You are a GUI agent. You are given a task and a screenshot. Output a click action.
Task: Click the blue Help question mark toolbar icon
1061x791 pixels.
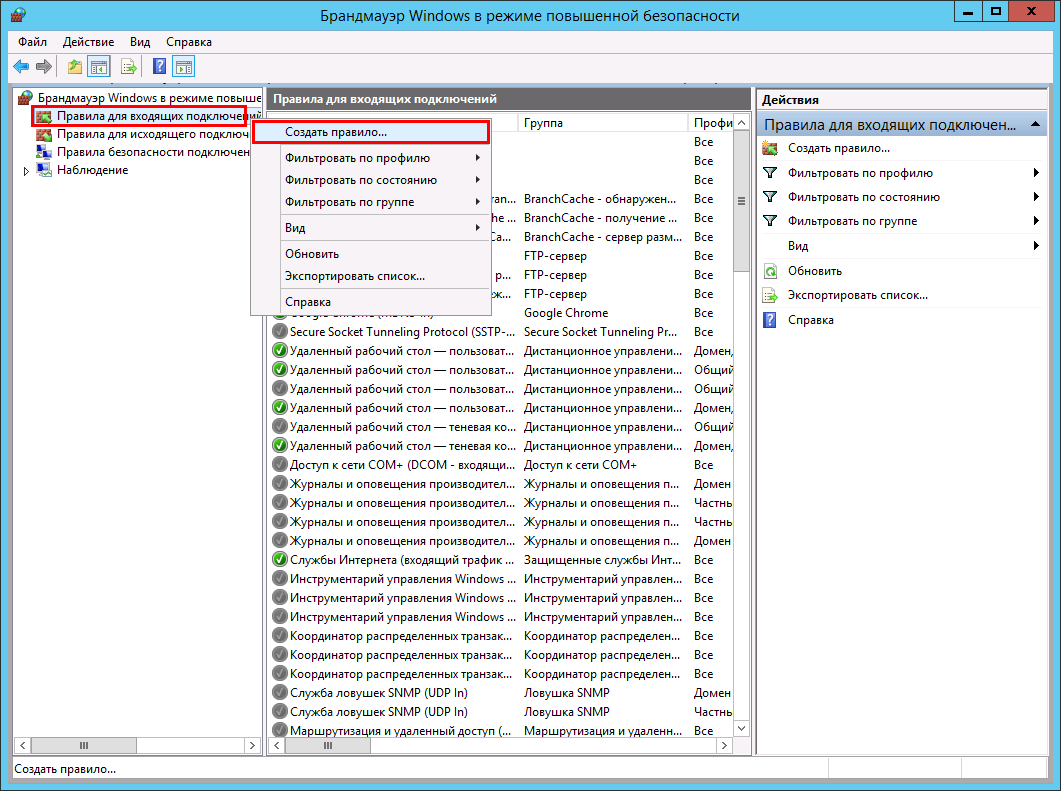point(159,67)
